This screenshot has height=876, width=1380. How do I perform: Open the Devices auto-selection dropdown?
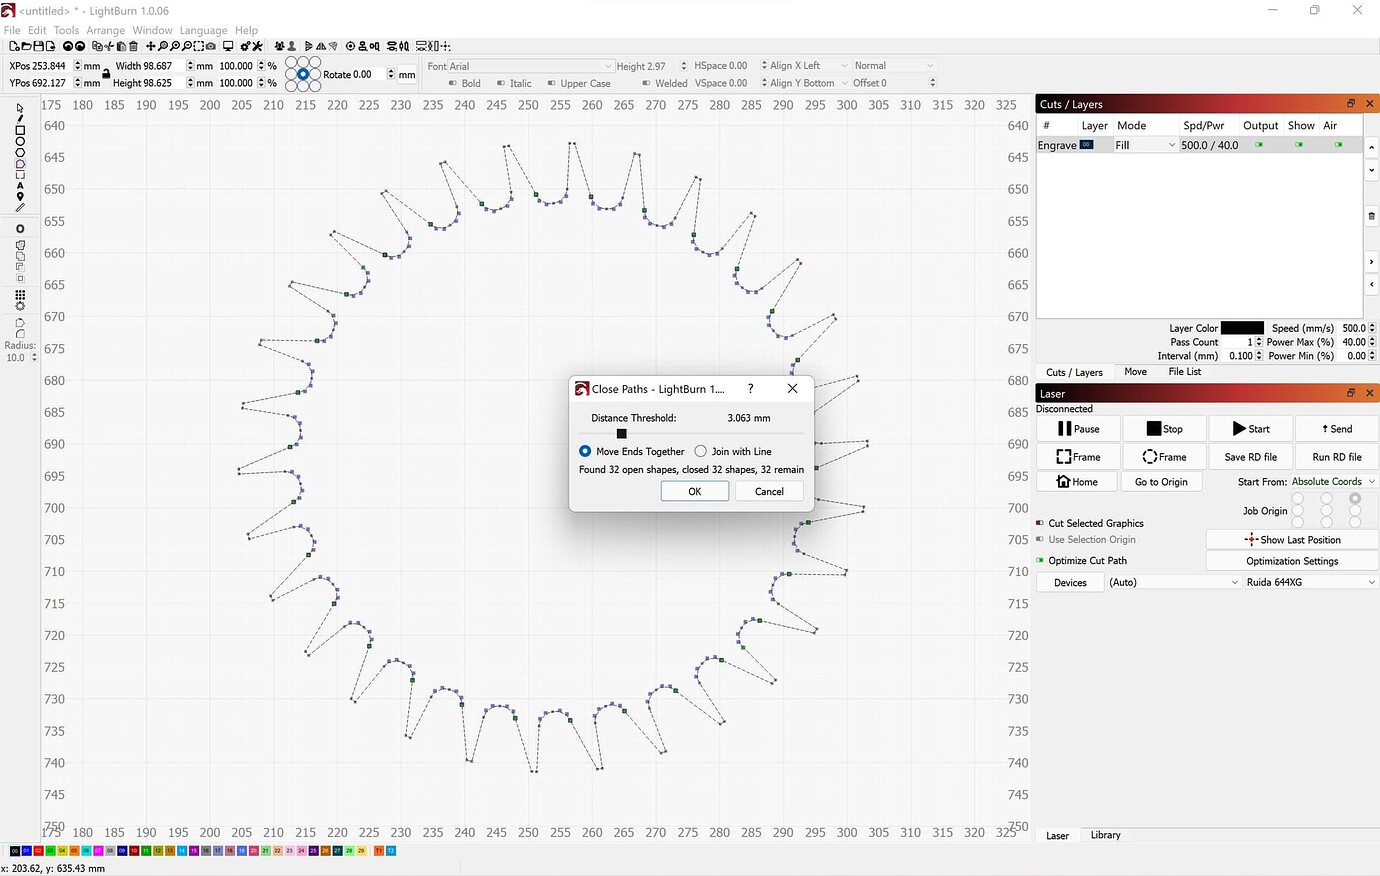1172,582
